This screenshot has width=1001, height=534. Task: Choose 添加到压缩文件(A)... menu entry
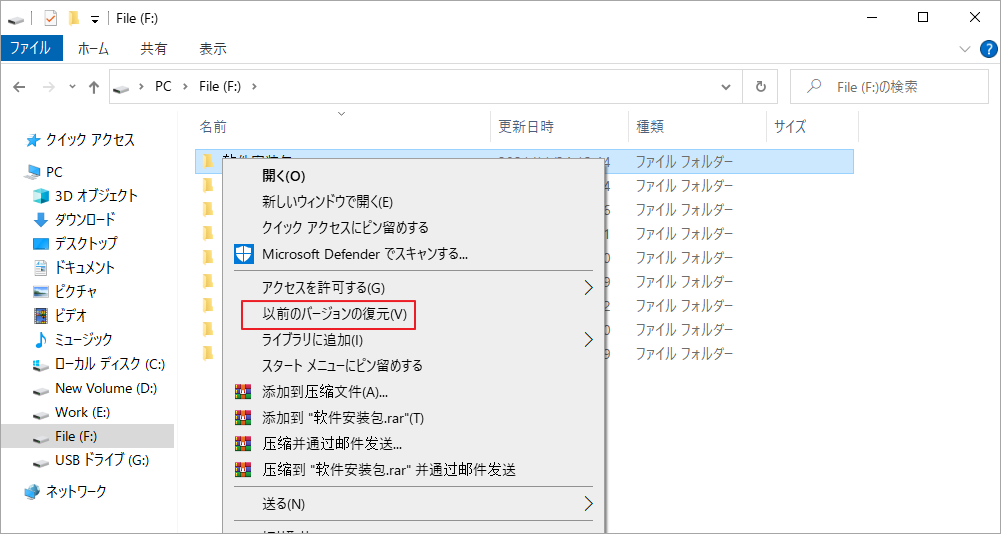tap(414, 392)
